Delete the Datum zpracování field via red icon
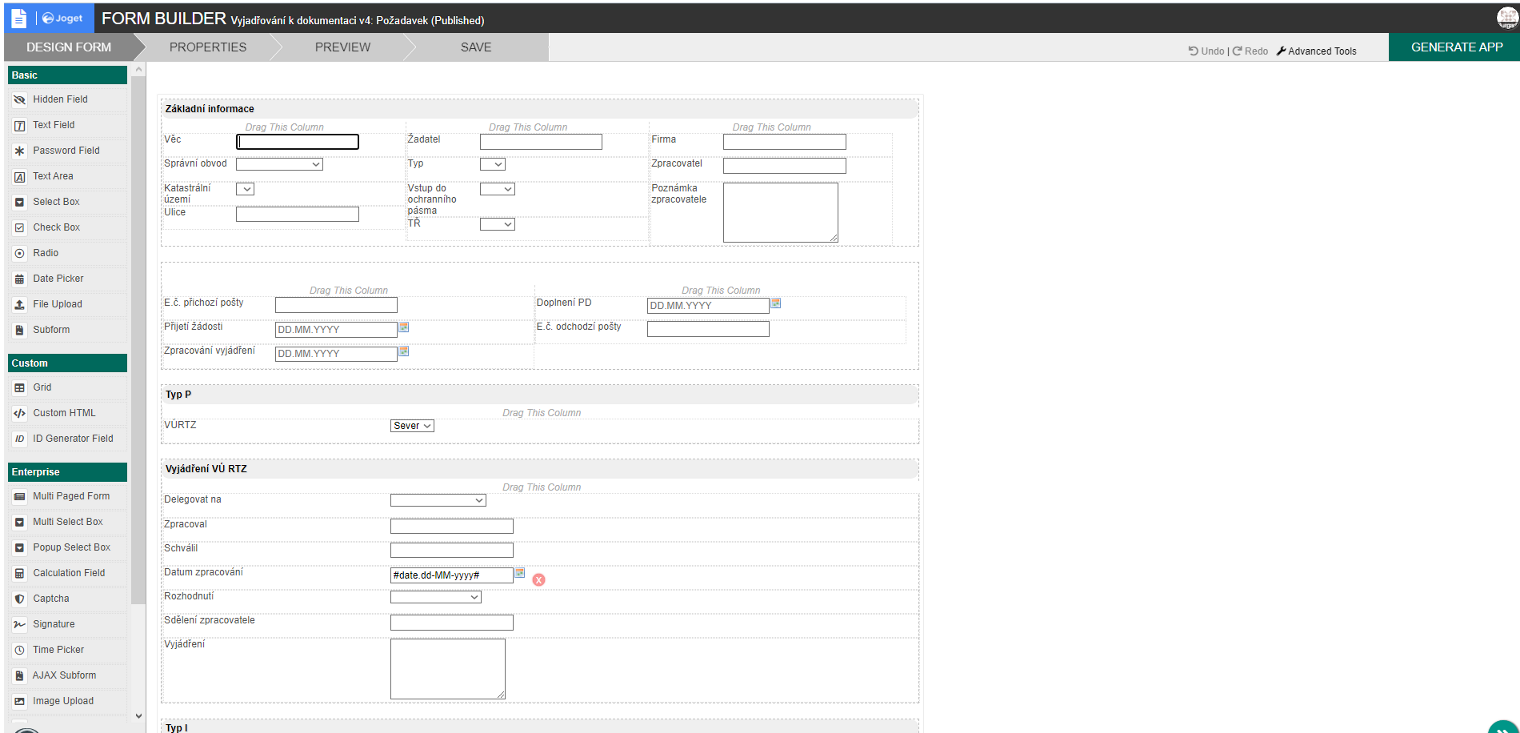Image resolution: width=1520 pixels, height=733 pixels. click(x=539, y=579)
